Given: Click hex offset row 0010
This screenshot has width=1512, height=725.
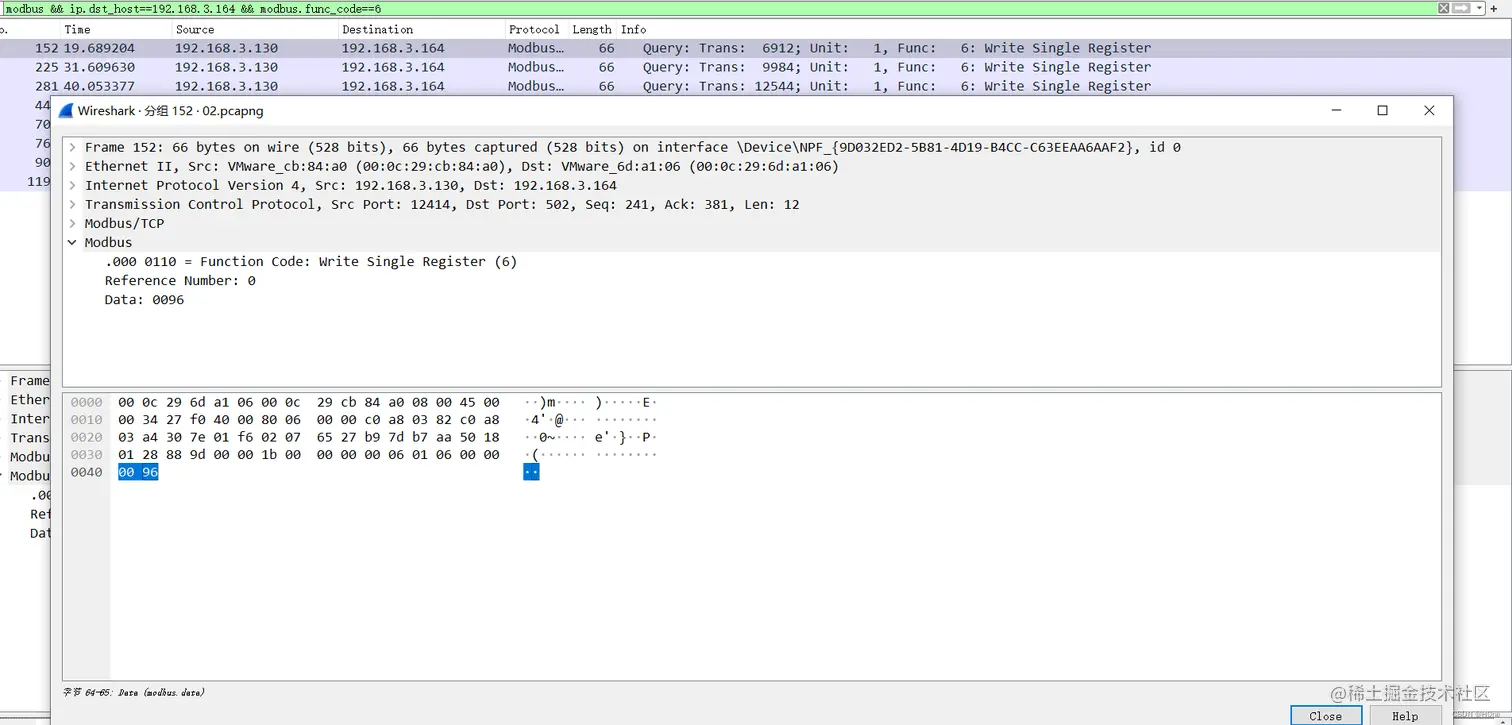Looking at the screenshot, I should (86, 420).
